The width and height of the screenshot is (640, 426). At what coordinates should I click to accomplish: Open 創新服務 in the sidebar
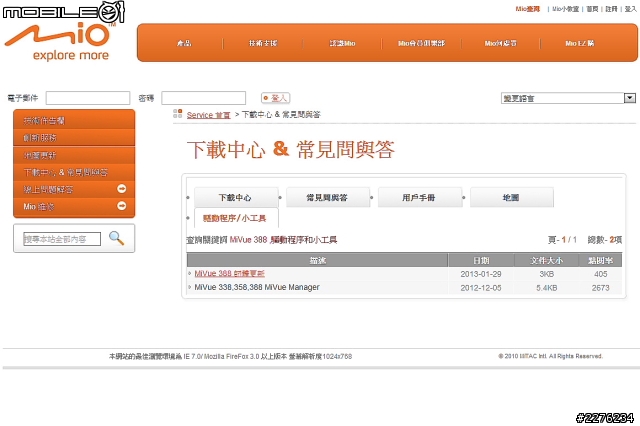(74, 138)
